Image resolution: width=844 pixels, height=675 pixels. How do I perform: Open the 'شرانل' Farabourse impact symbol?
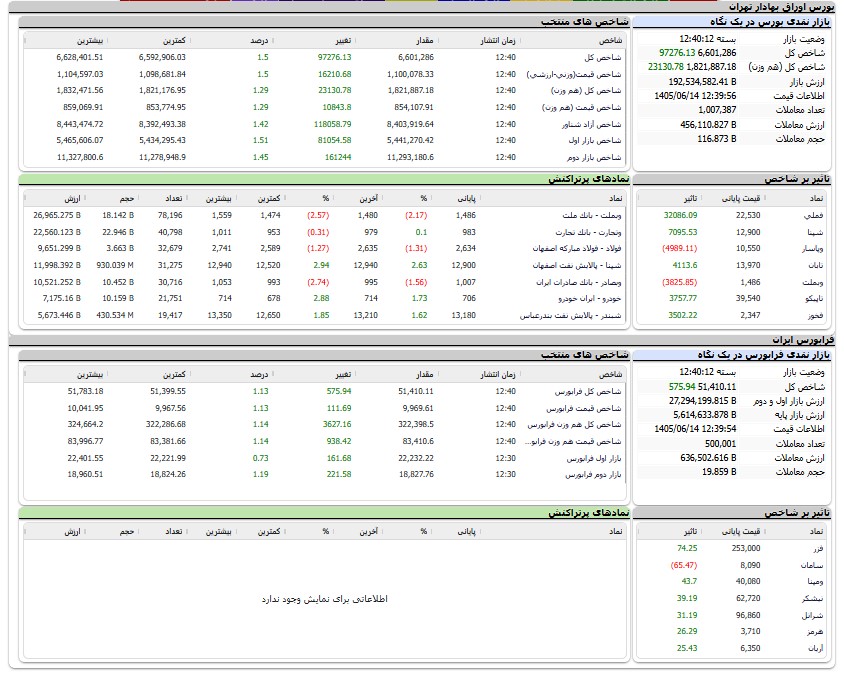(x=813, y=615)
